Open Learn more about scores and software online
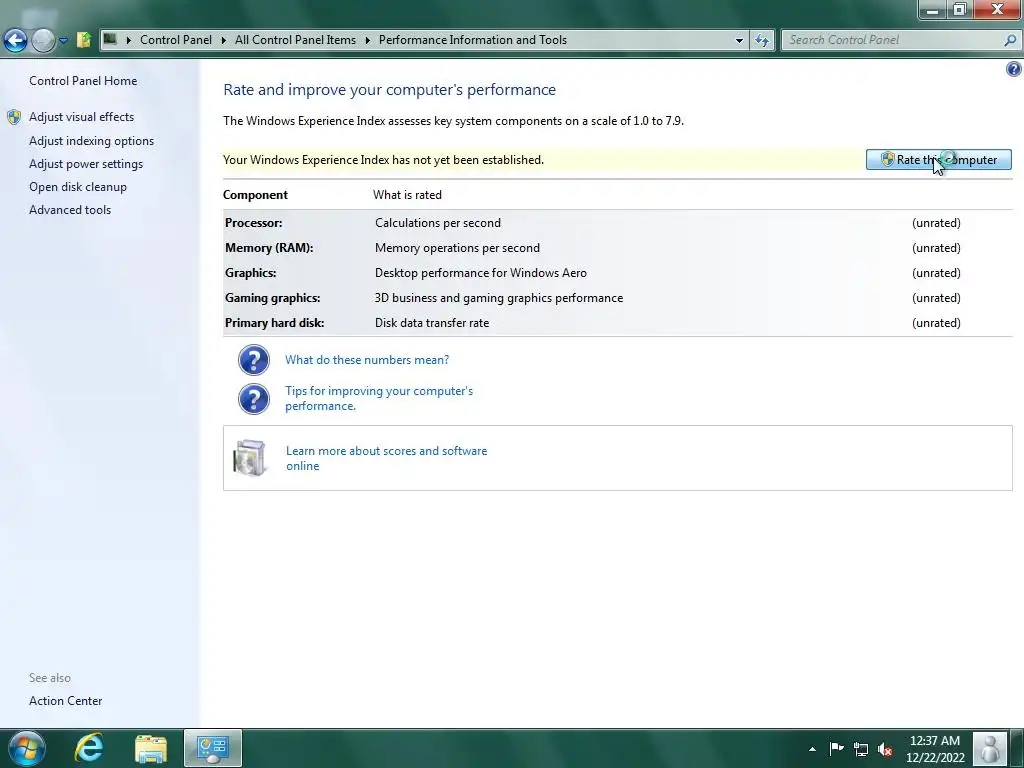Viewport: 1024px width, 768px height. click(x=387, y=458)
